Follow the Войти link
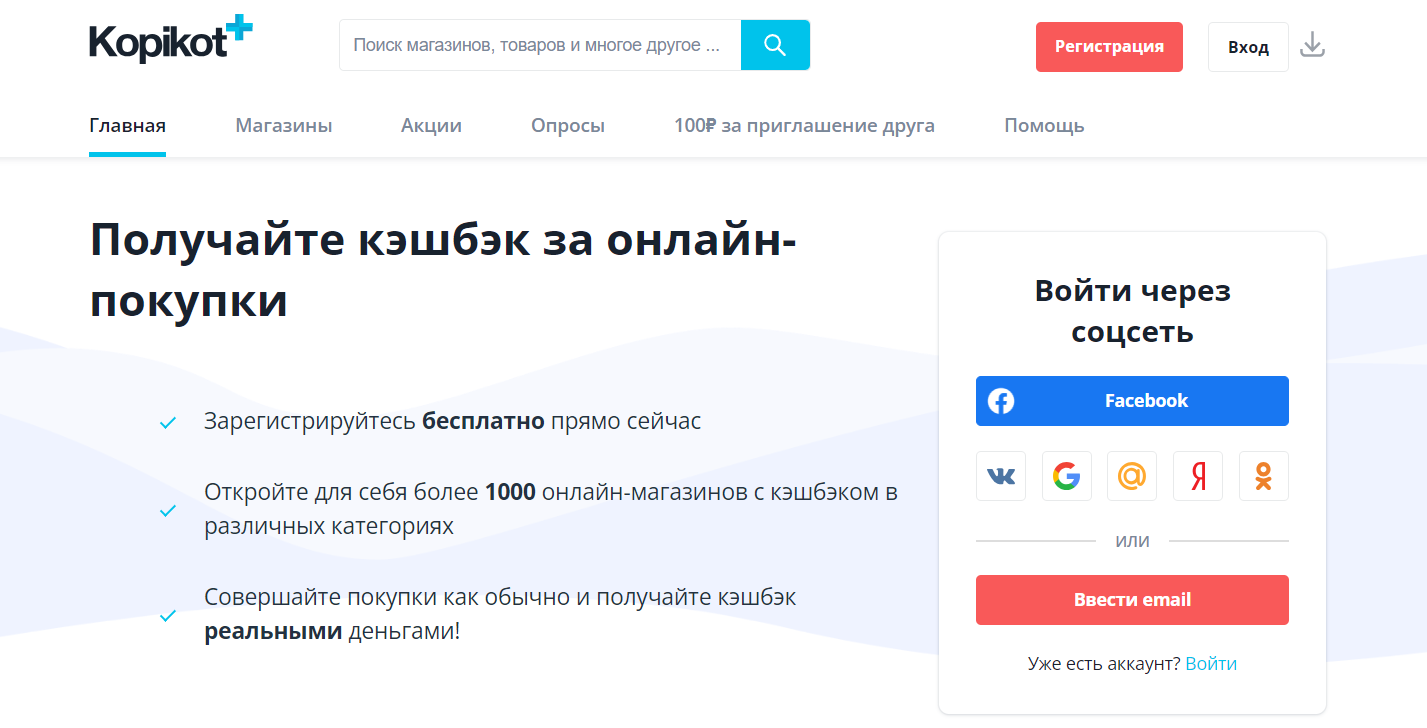The image size is (1427, 728). 1211,664
